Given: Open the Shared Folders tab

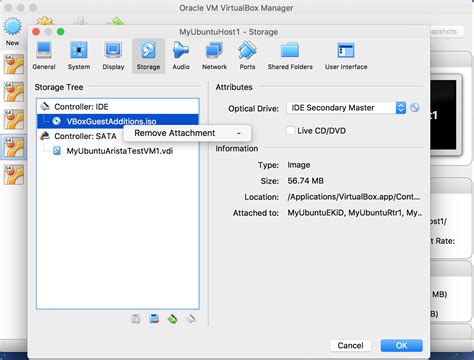Looking at the screenshot, I should click(290, 56).
